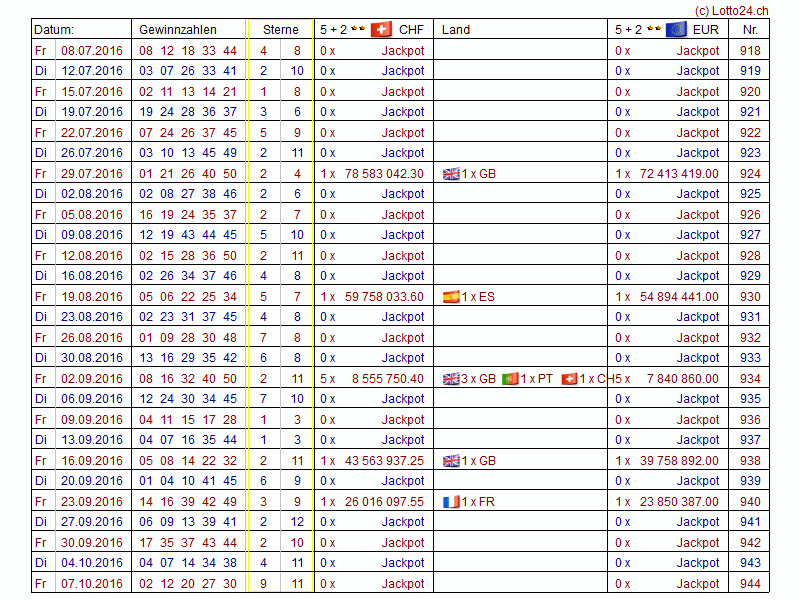The height and width of the screenshot is (600, 800).
Task: Click the British flag in the 16.09.2016 row
Action: pos(451,461)
